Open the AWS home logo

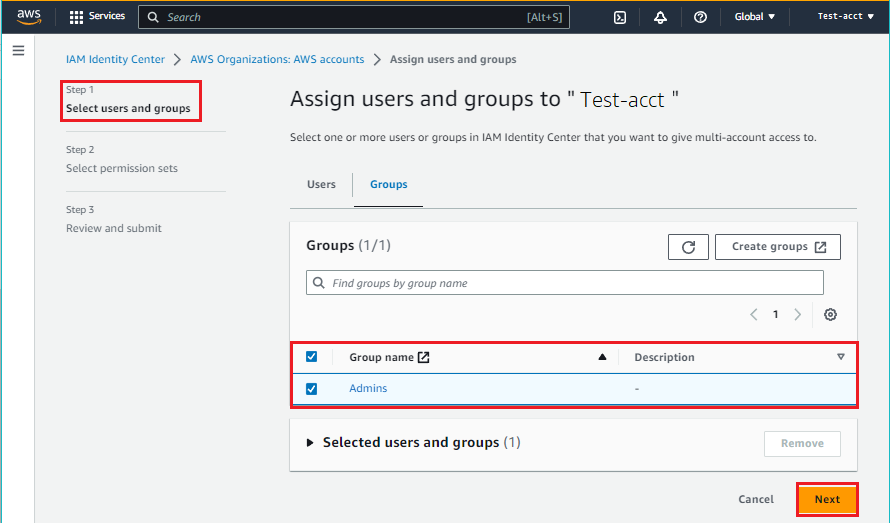(x=28, y=17)
